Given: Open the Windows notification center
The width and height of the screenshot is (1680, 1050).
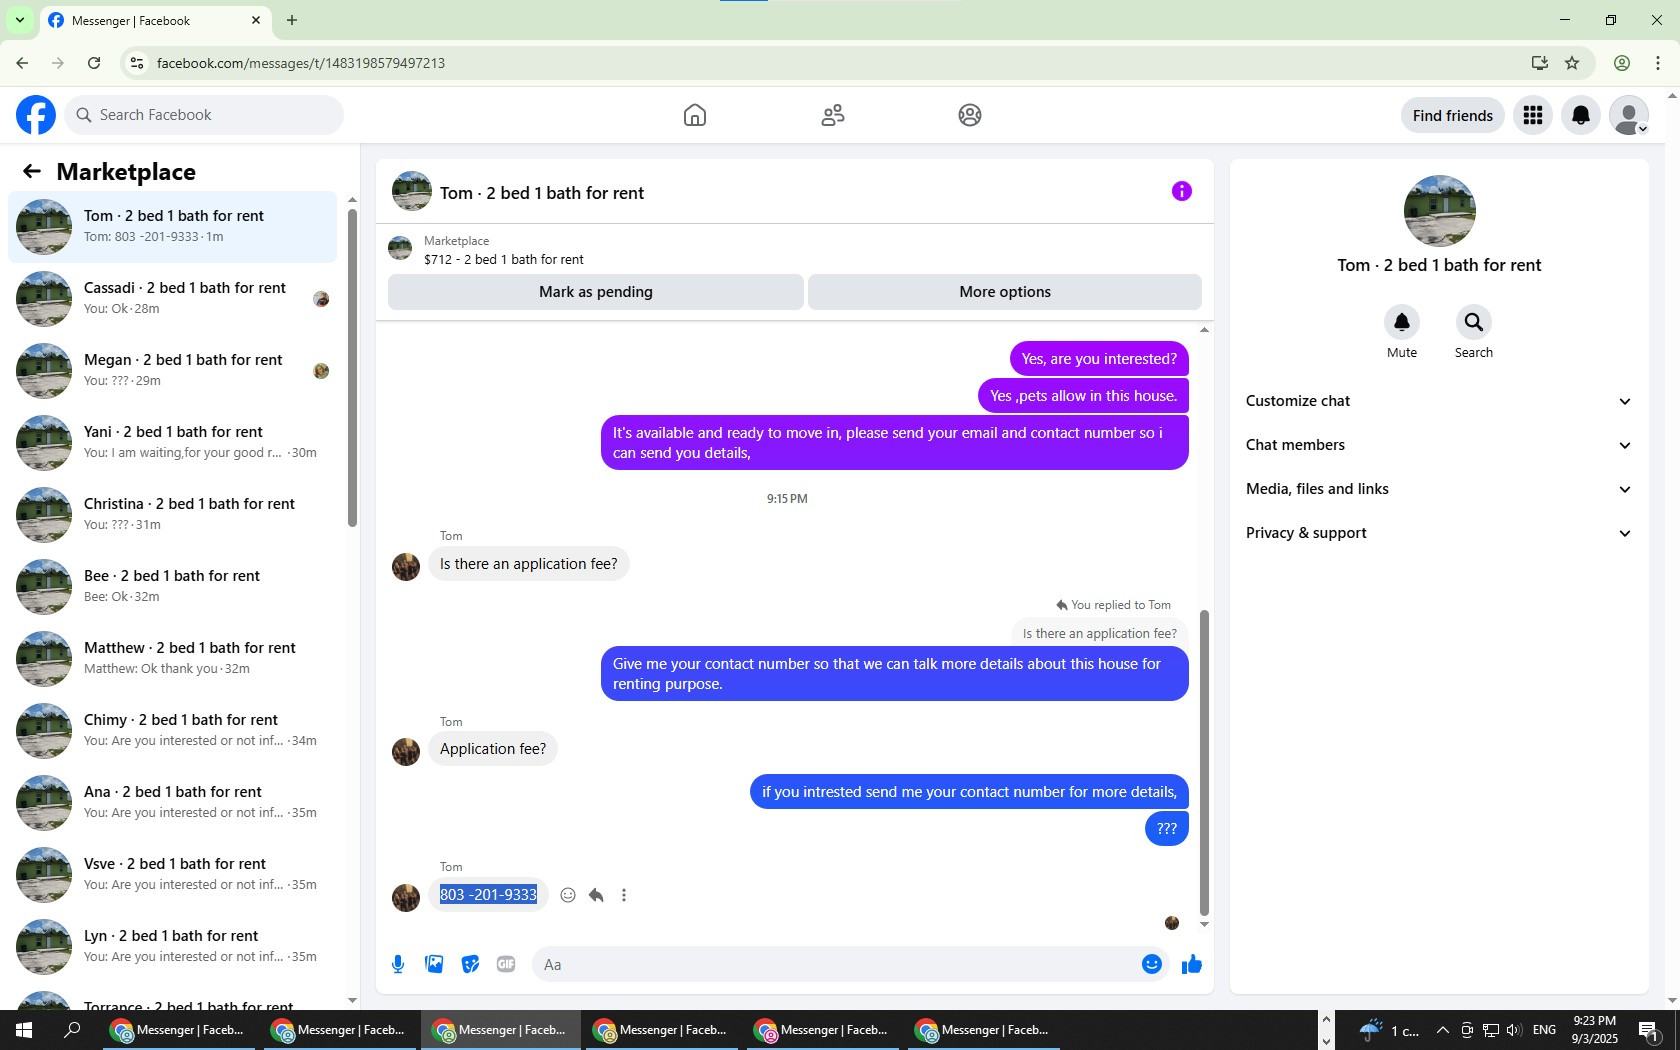Looking at the screenshot, I should (1650, 1030).
